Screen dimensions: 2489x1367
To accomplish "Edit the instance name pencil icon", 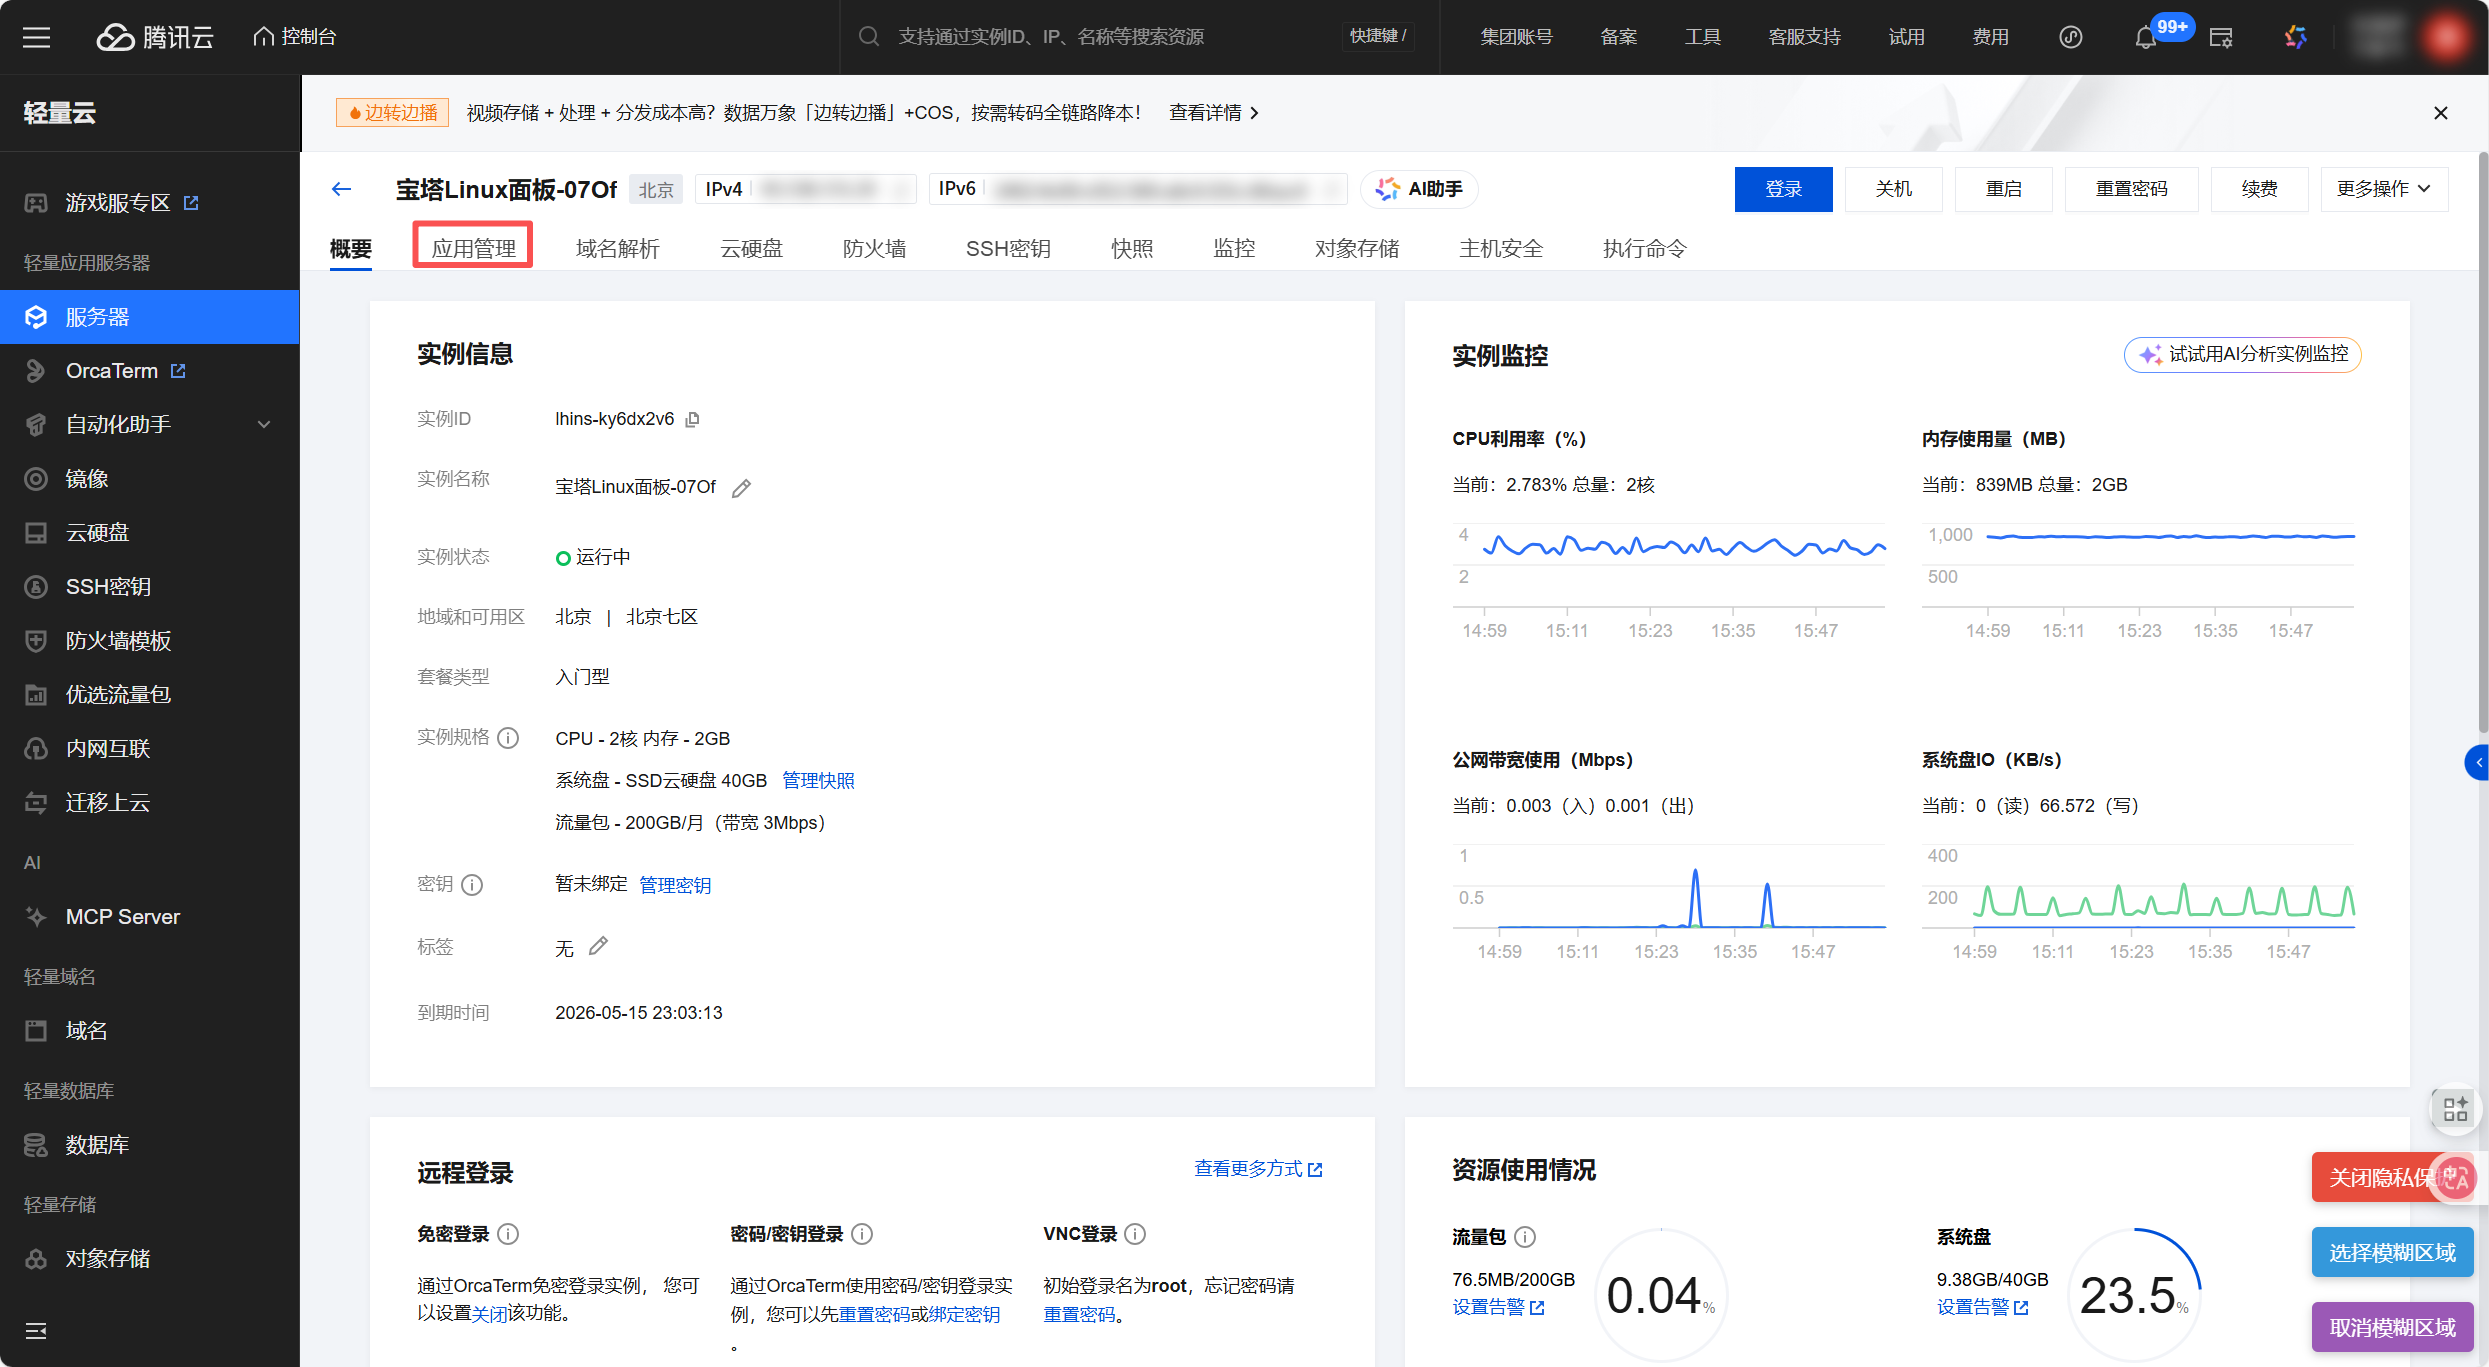I will tap(741, 488).
